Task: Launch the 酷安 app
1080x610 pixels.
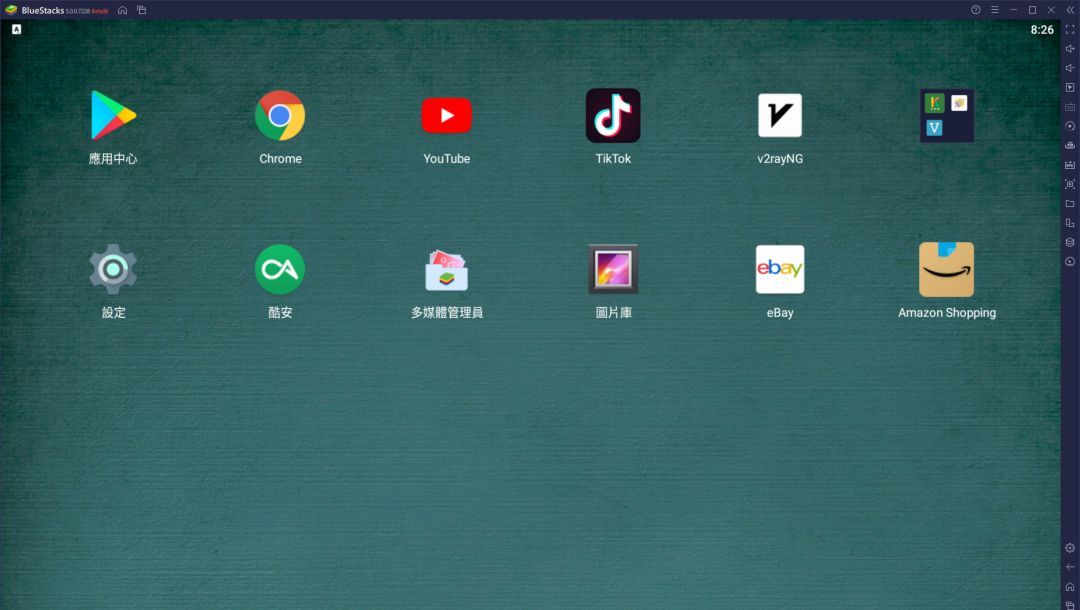Action: (280, 269)
